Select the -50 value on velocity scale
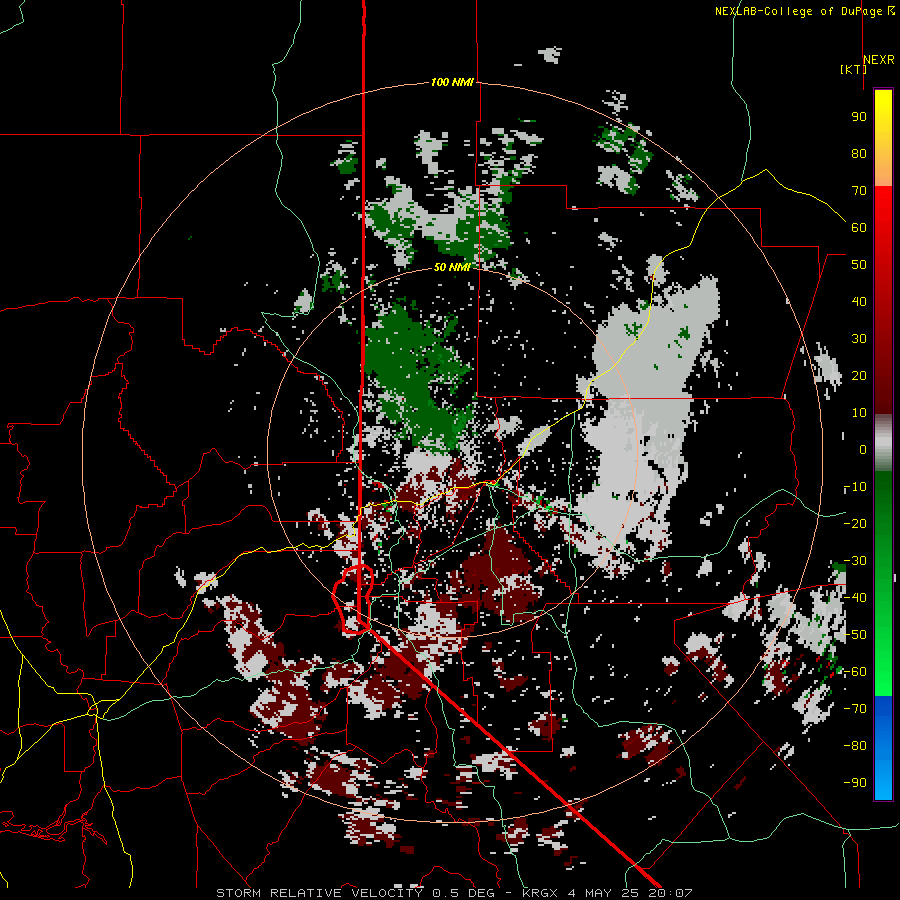The height and width of the screenshot is (900, 900). coord(855,635)
